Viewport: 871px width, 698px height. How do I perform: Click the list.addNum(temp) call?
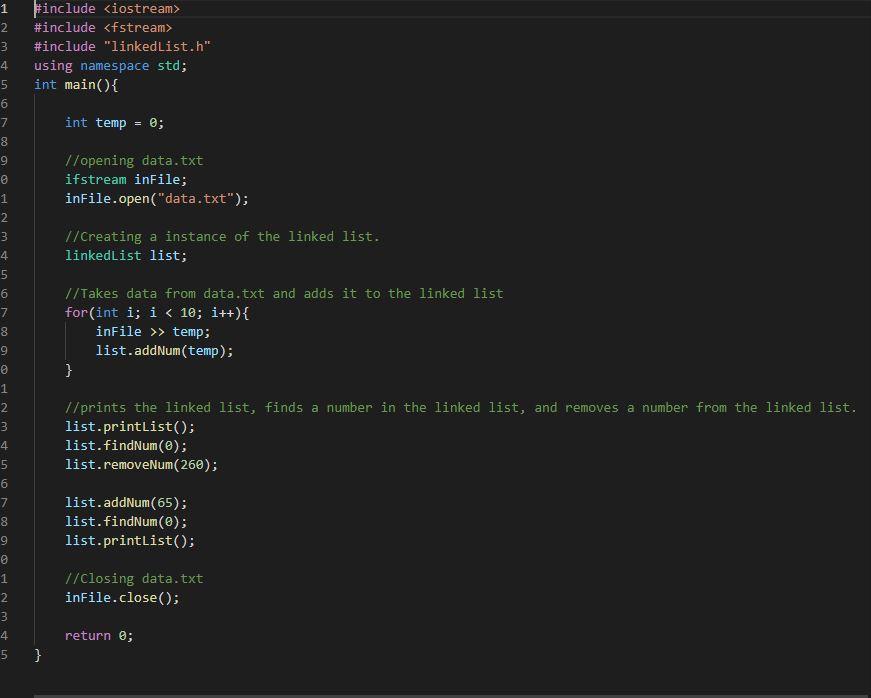point(165,350)
